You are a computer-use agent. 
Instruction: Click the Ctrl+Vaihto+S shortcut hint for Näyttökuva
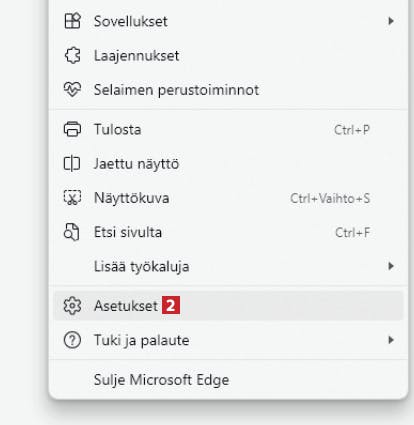pyautogui.click(x=330, y=198)
